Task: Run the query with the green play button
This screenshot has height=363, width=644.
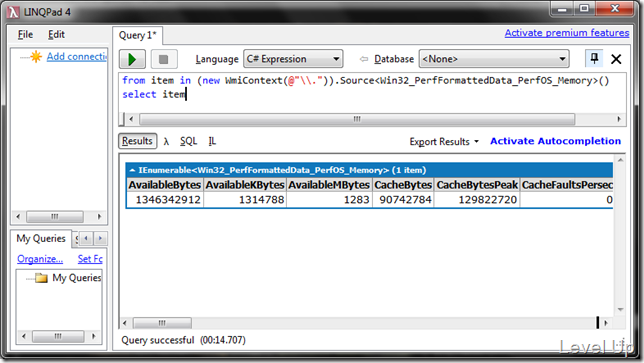Action: [132, 59]
